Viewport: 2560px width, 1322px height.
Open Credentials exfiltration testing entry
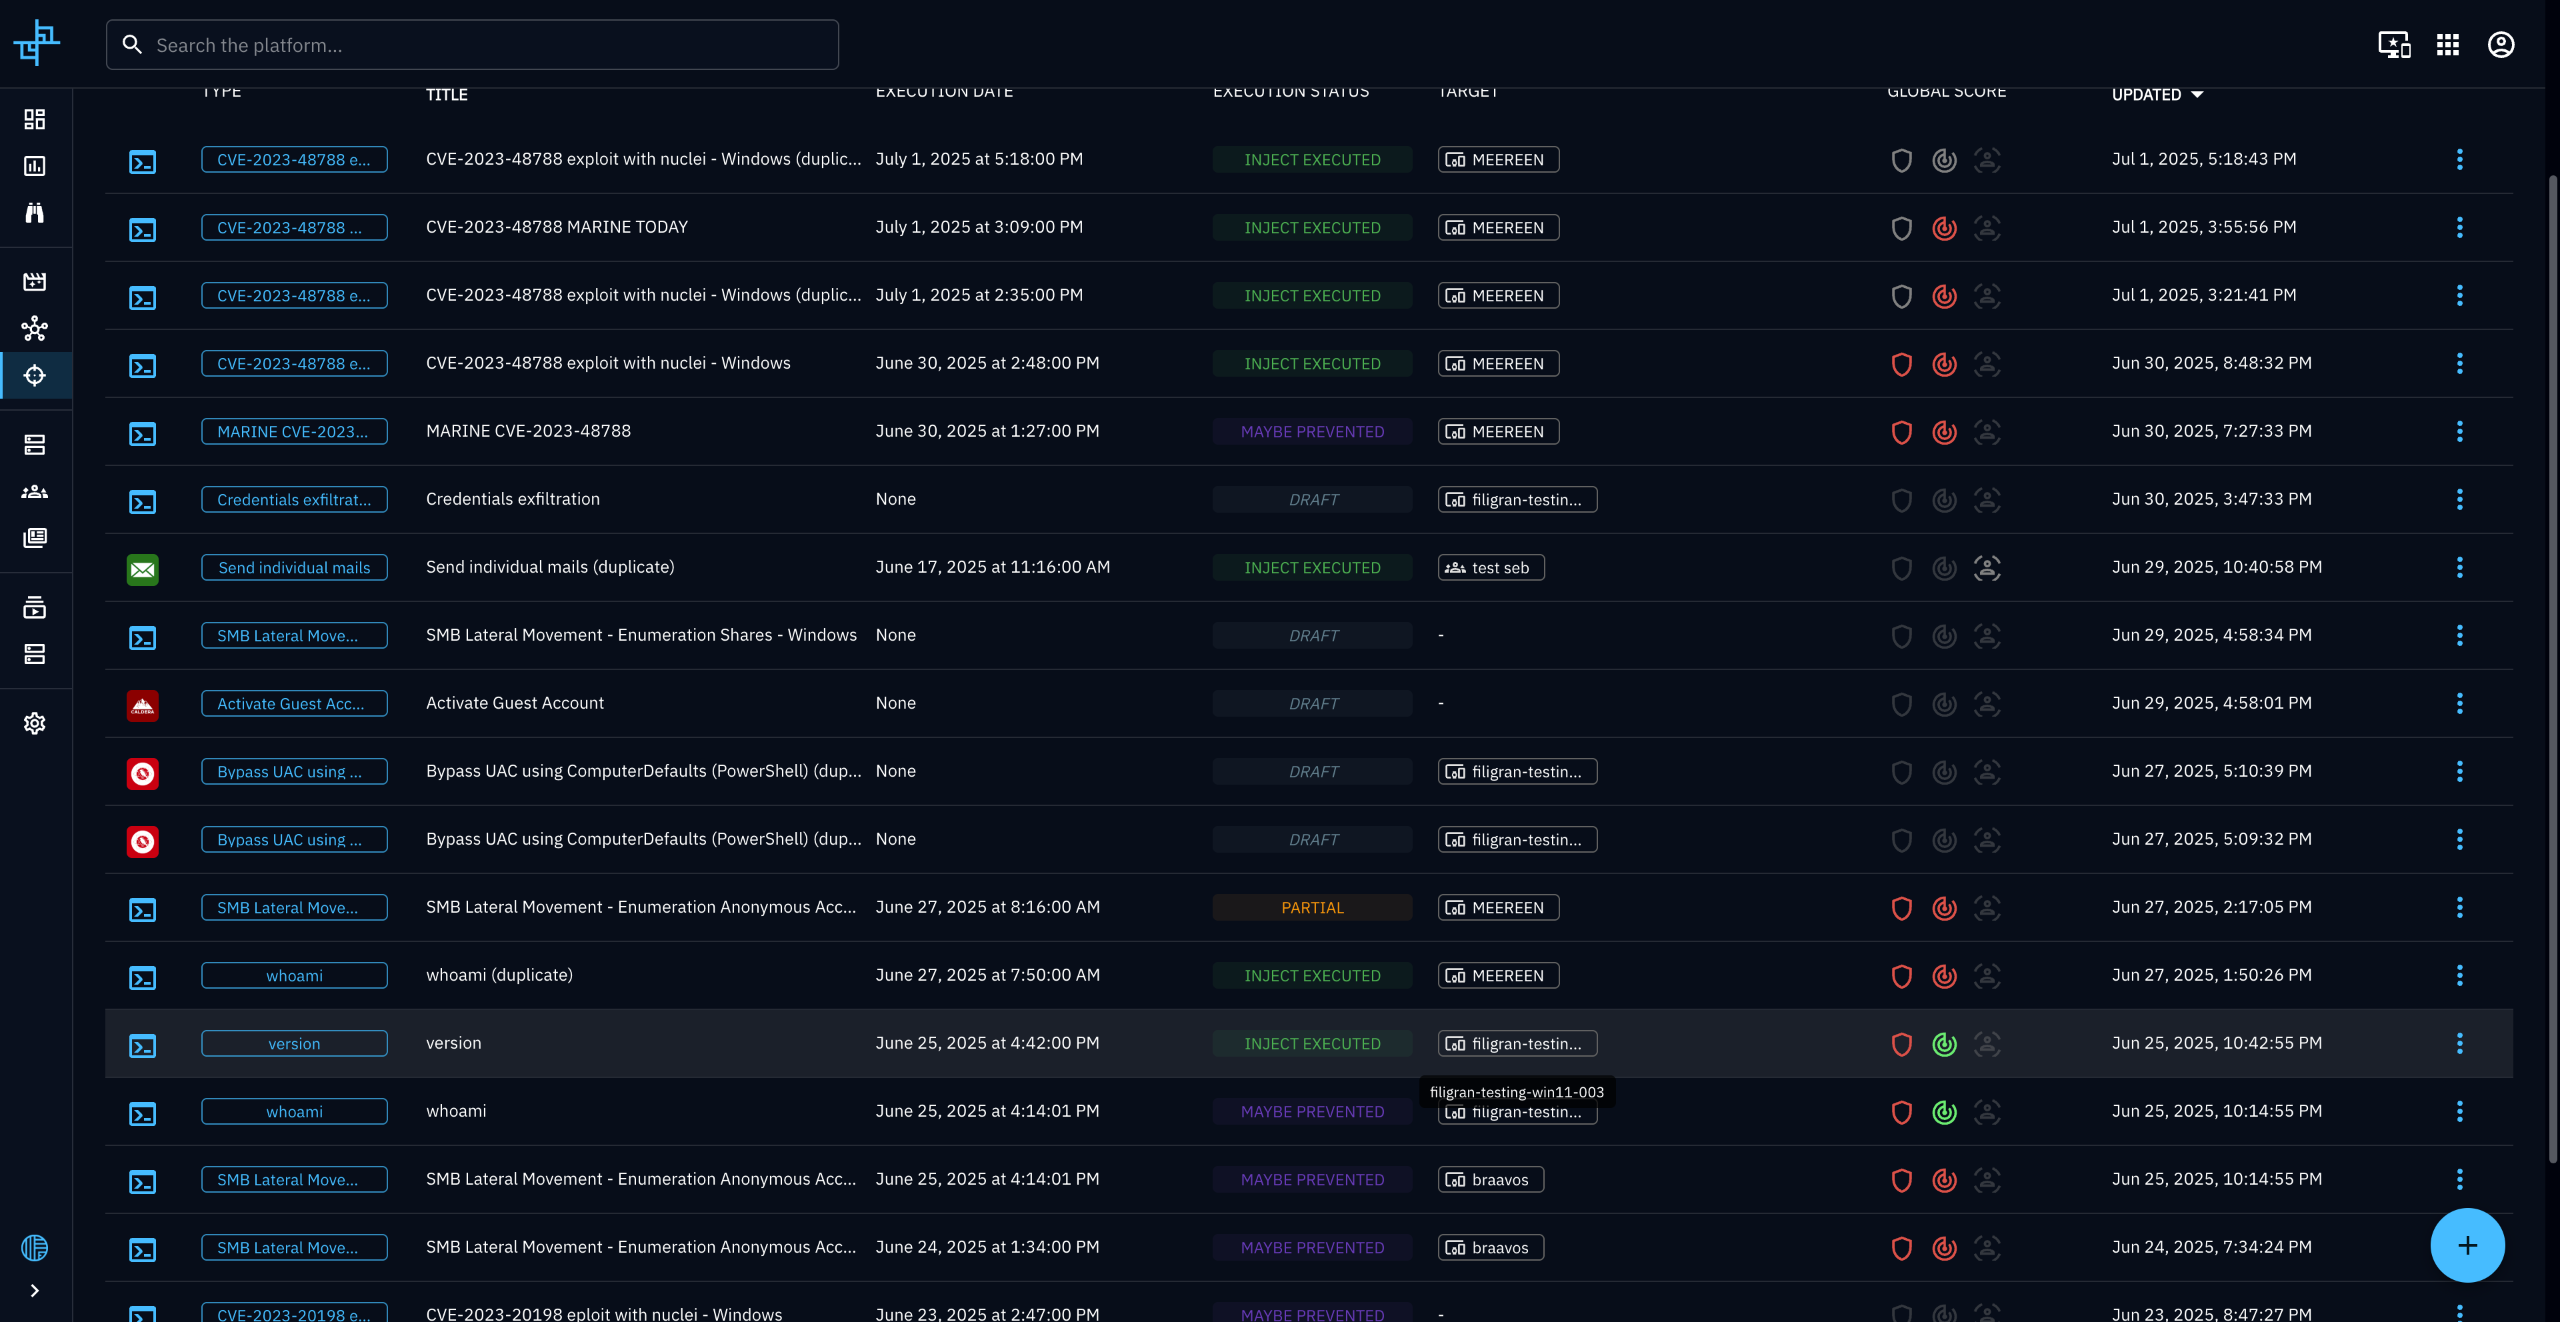pos(512,499)
